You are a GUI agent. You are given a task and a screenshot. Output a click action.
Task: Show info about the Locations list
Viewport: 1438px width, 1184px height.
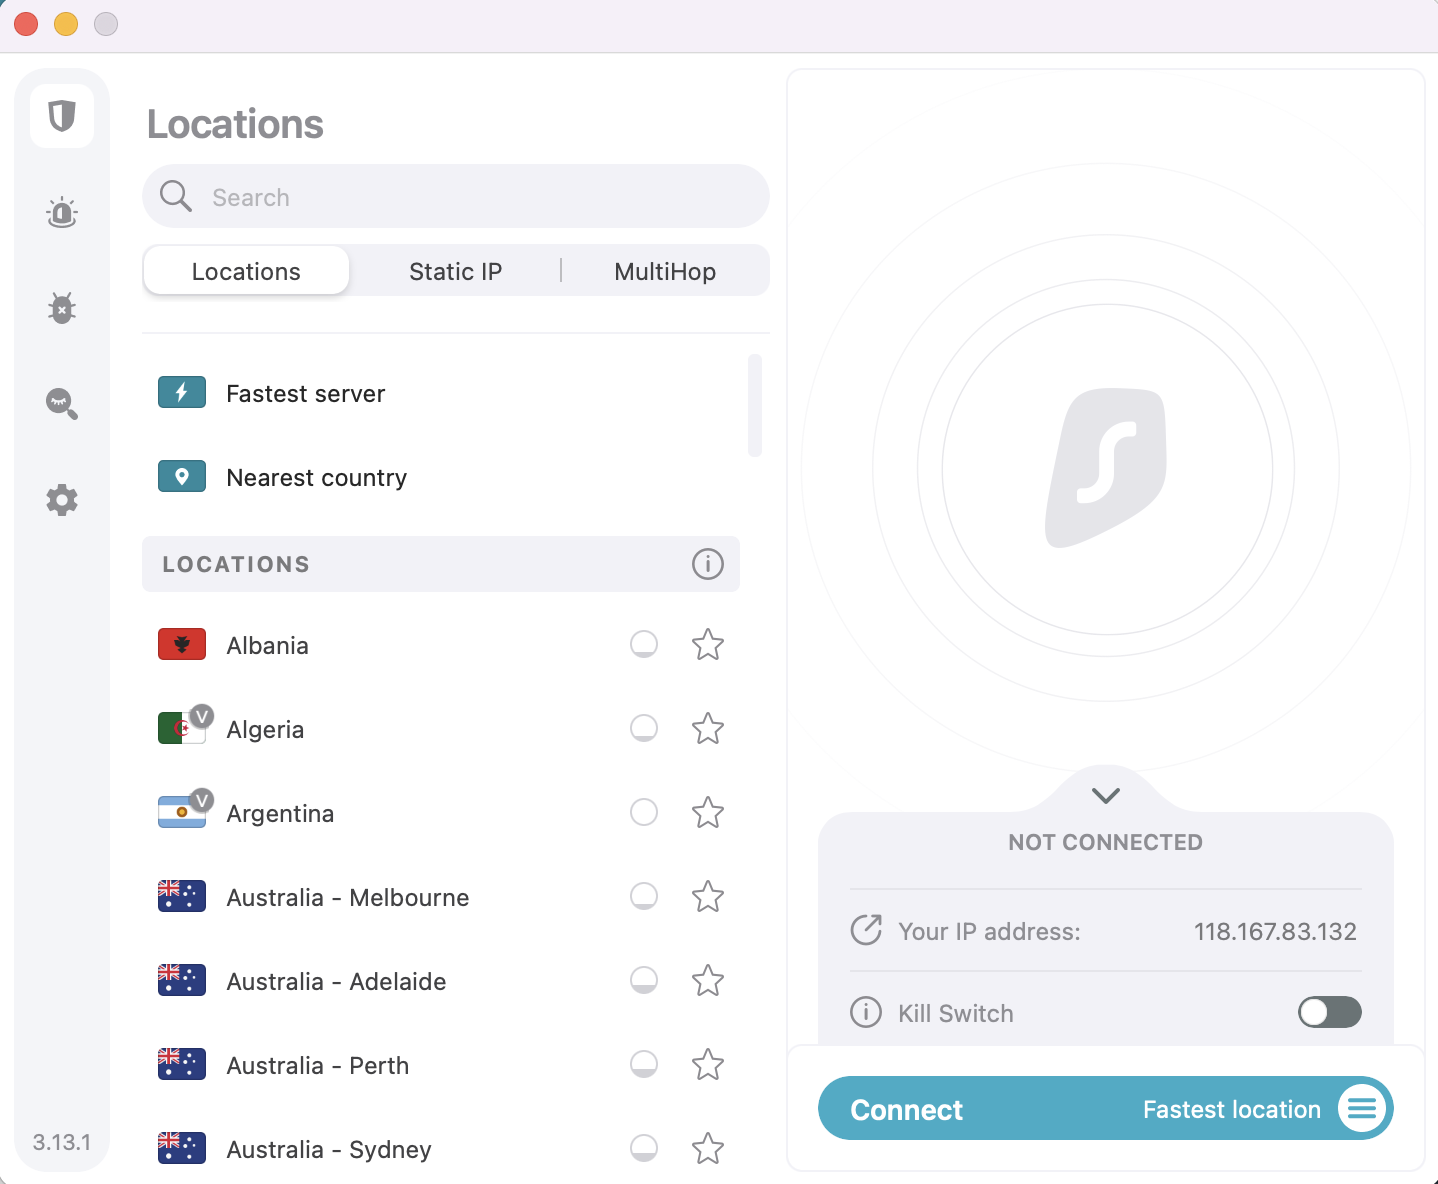click(x=708, y=564)
